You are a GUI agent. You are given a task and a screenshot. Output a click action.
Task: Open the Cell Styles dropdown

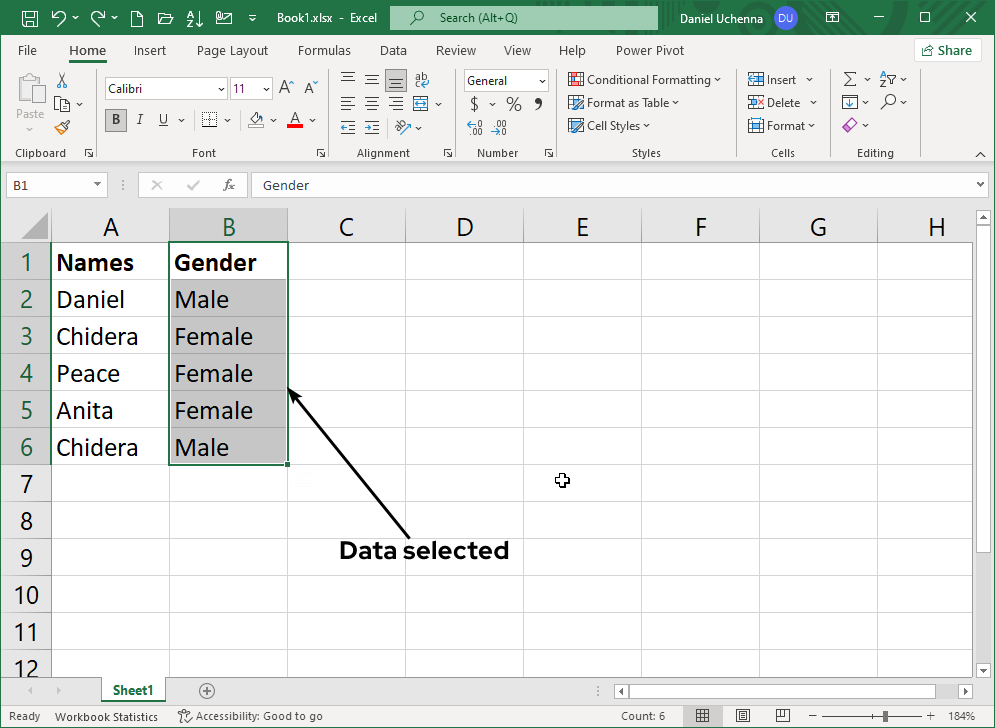pos(609,125)
